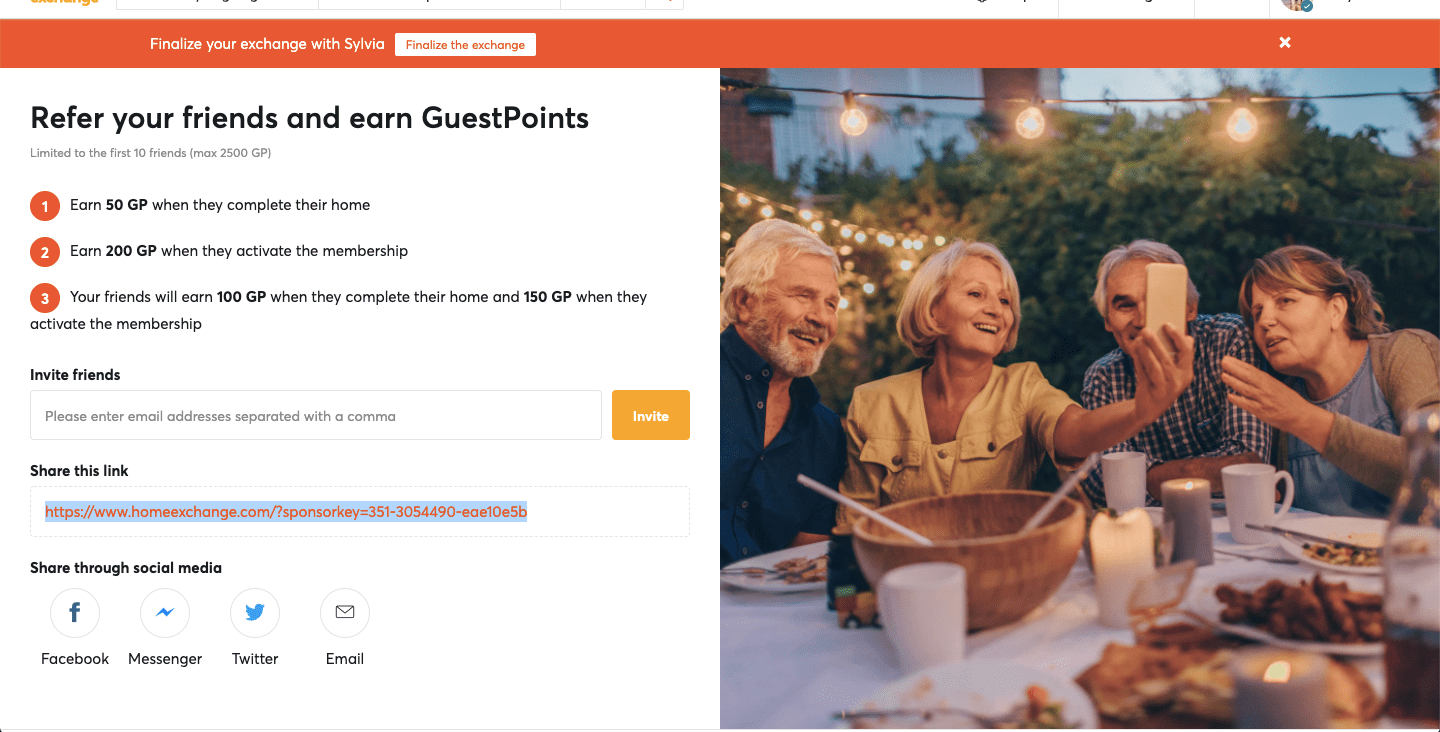Send the referral with the Email envelope icon

click(345, 613)
